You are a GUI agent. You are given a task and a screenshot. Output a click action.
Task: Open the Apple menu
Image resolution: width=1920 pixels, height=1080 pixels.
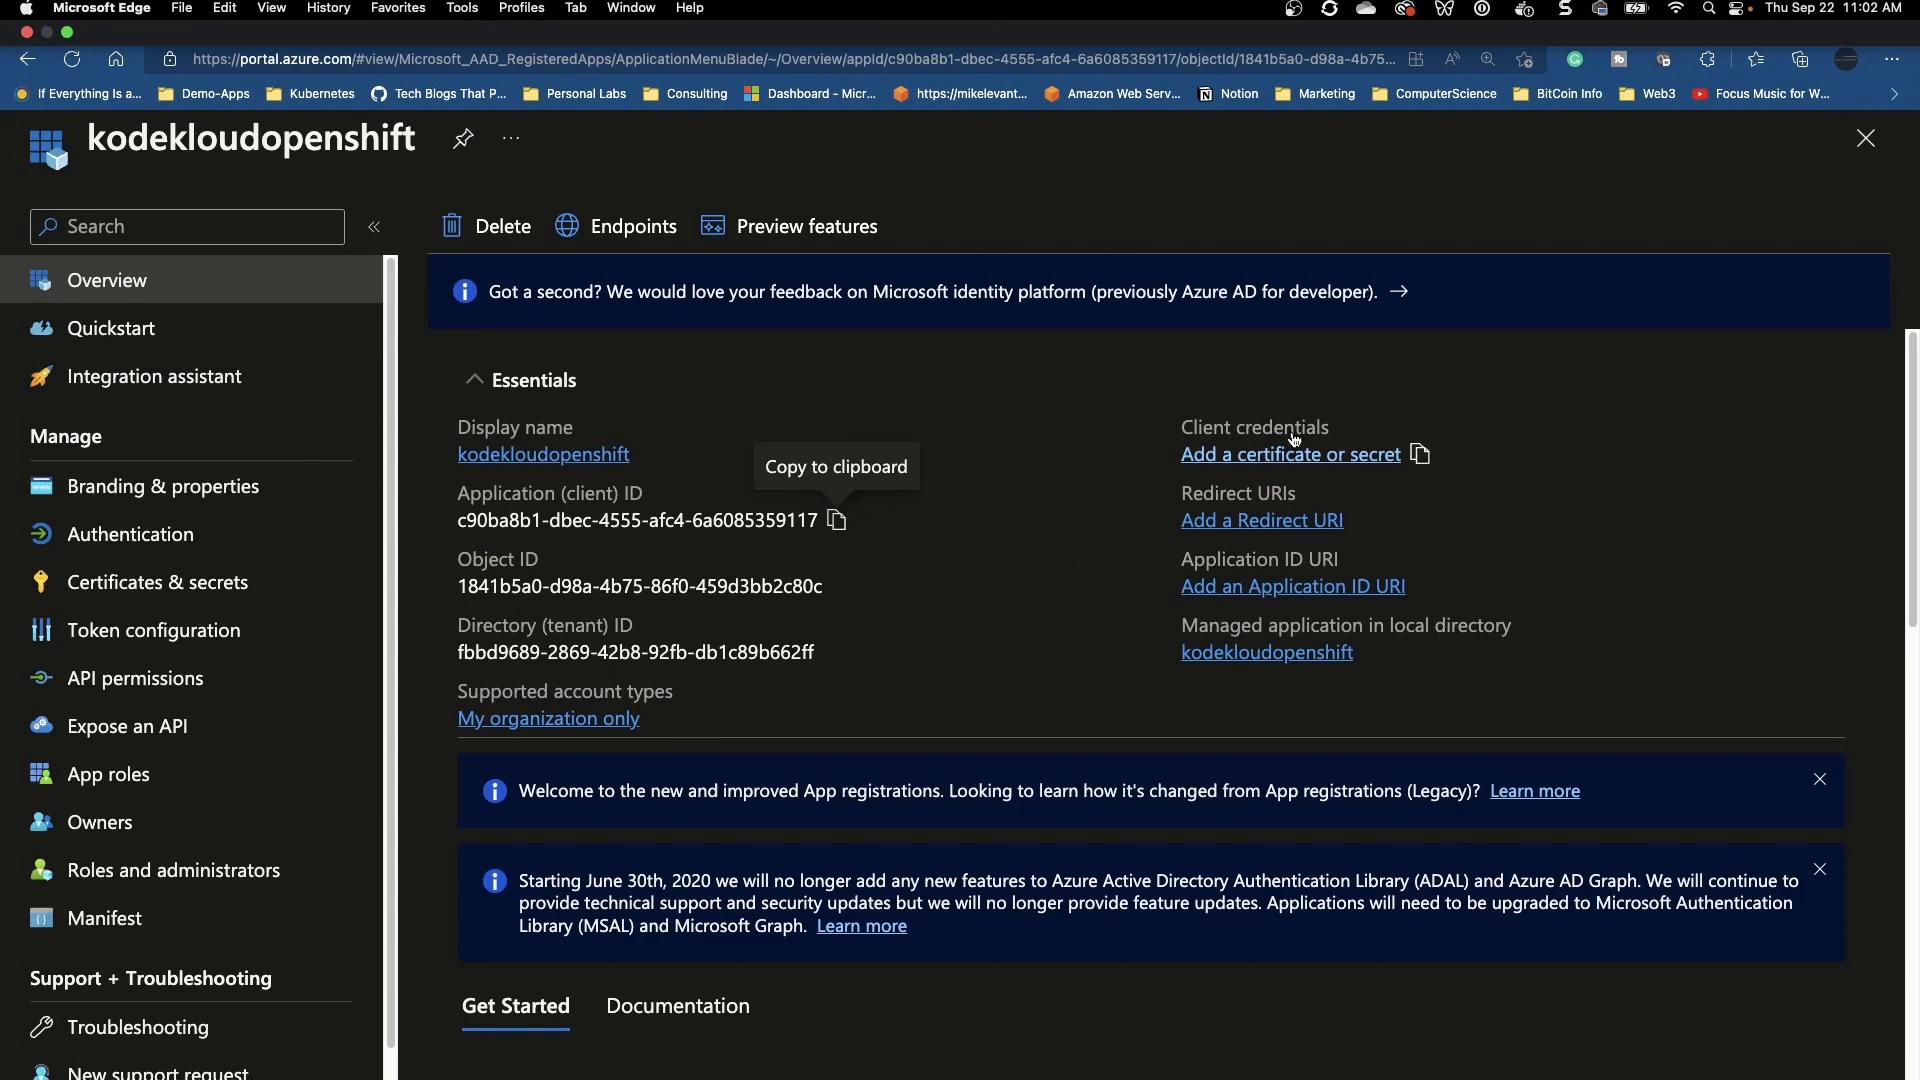coord(25,8)
